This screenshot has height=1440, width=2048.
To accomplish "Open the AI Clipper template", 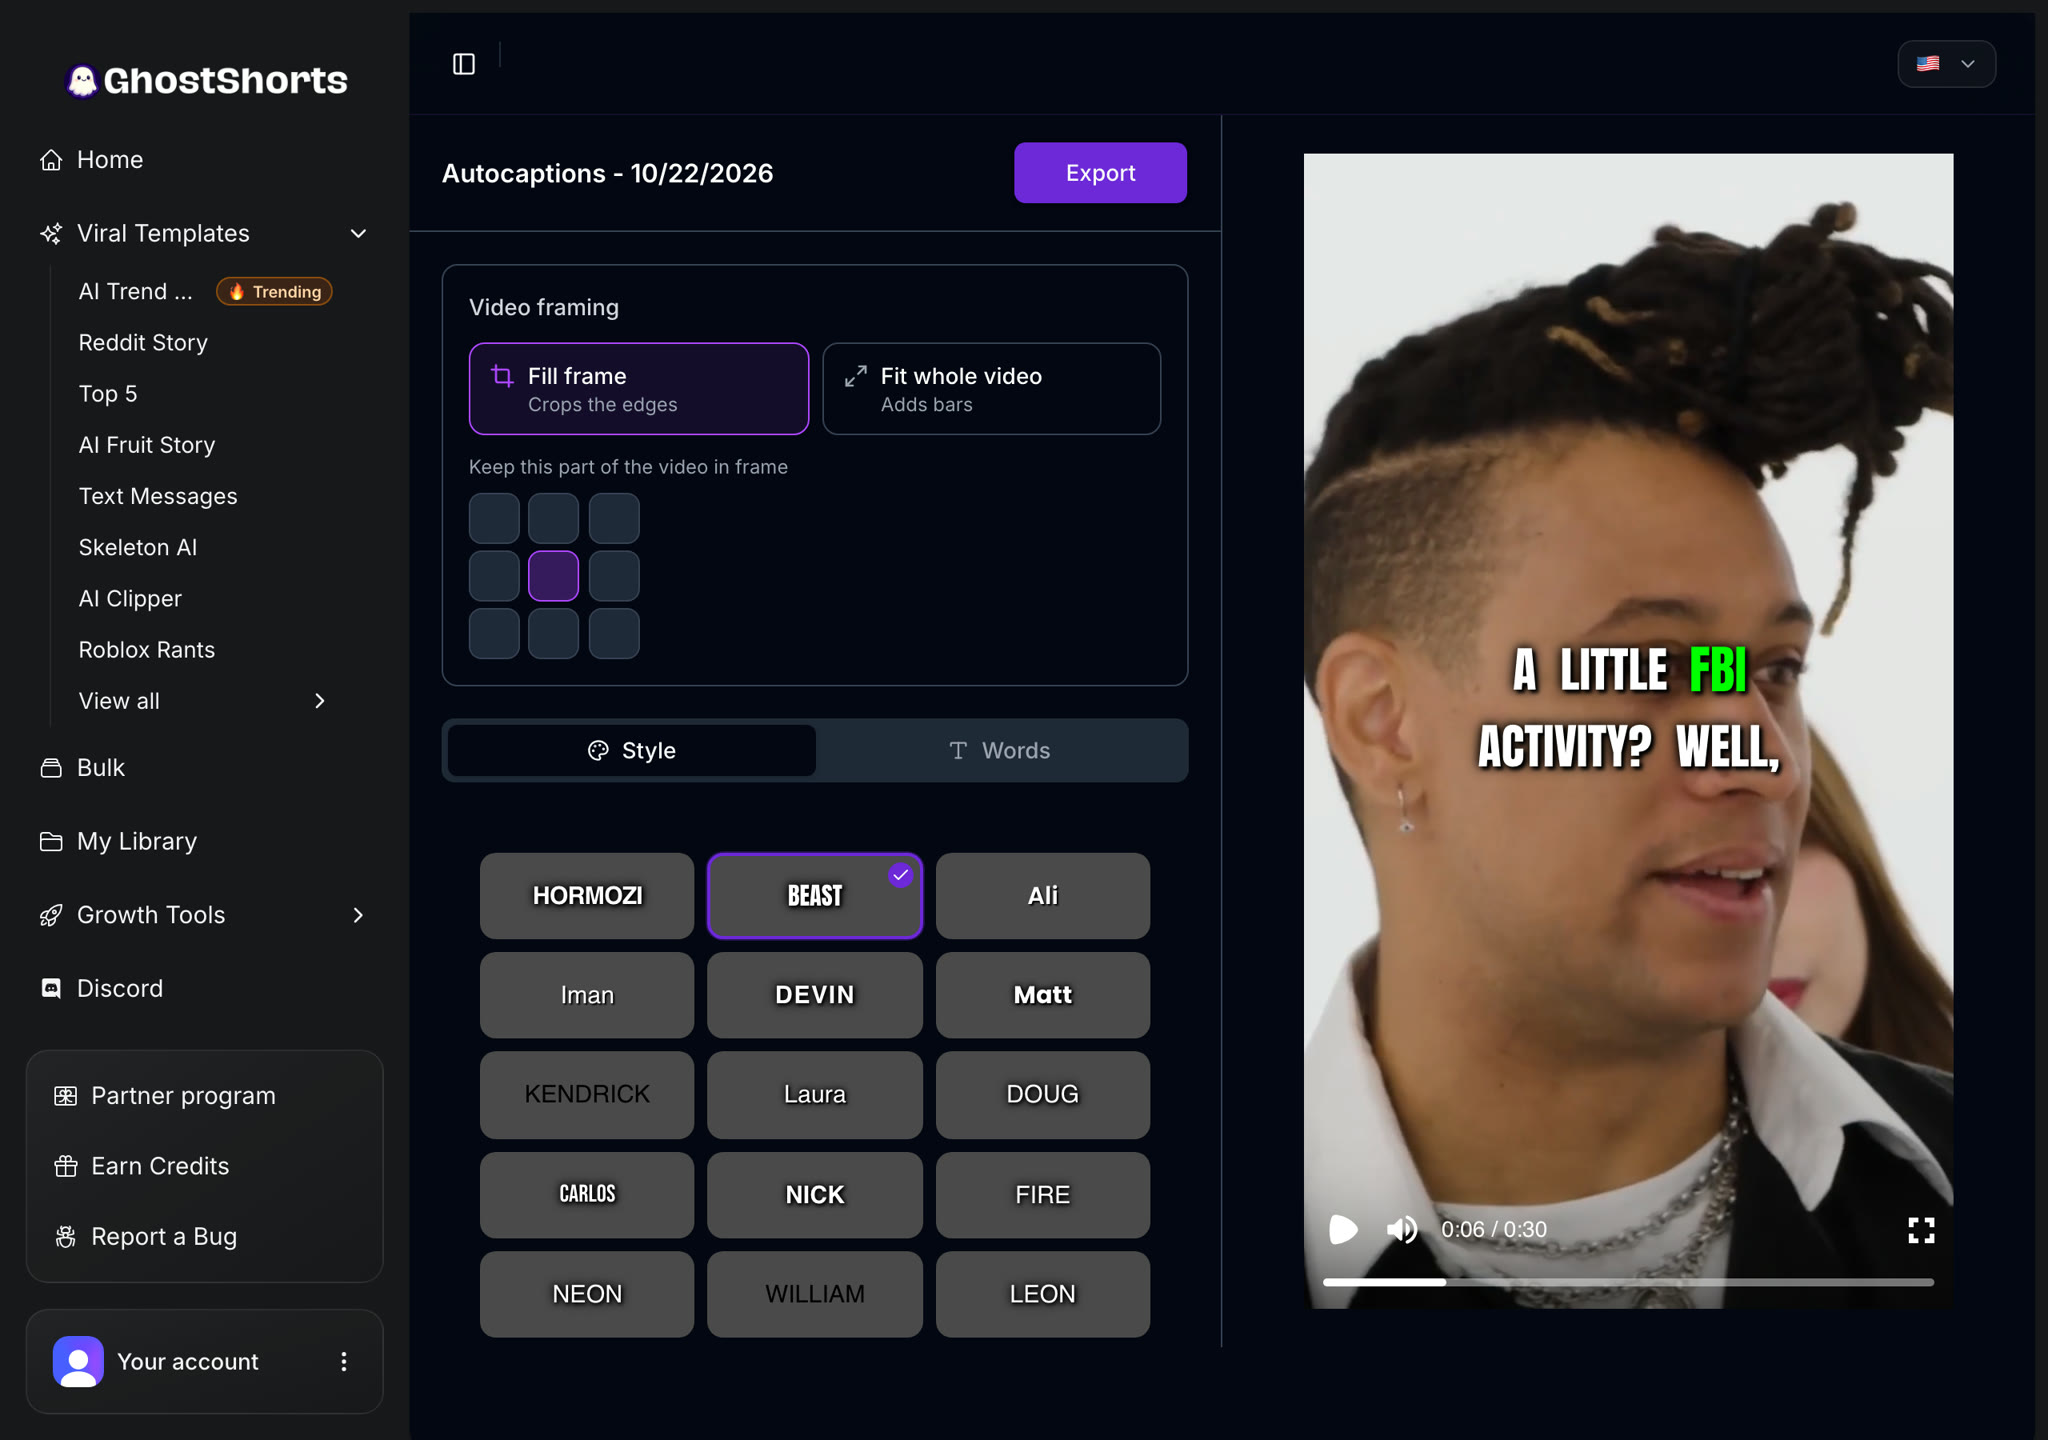I will (x=130, y=598).
